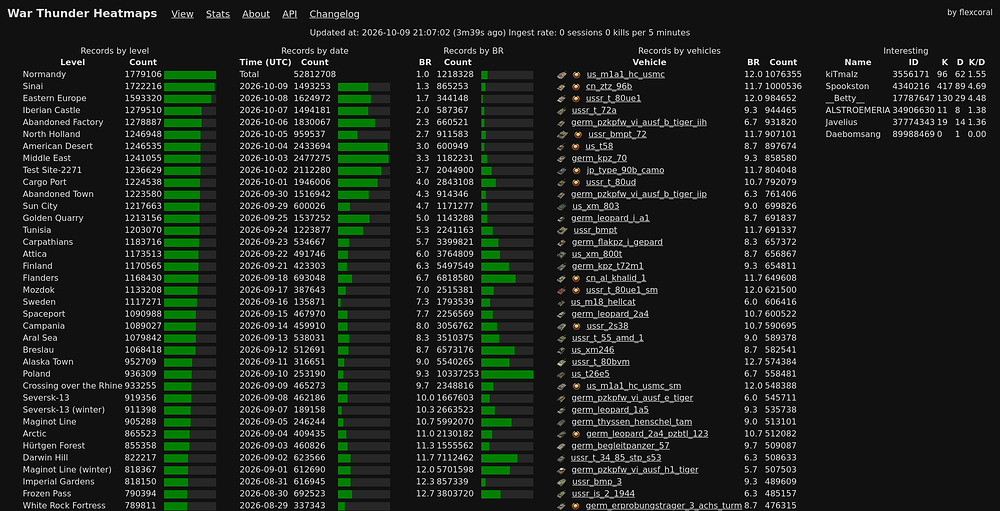
Task: Open the germ_leopard_2a4 vehicle link
Action: pos(610,314)
